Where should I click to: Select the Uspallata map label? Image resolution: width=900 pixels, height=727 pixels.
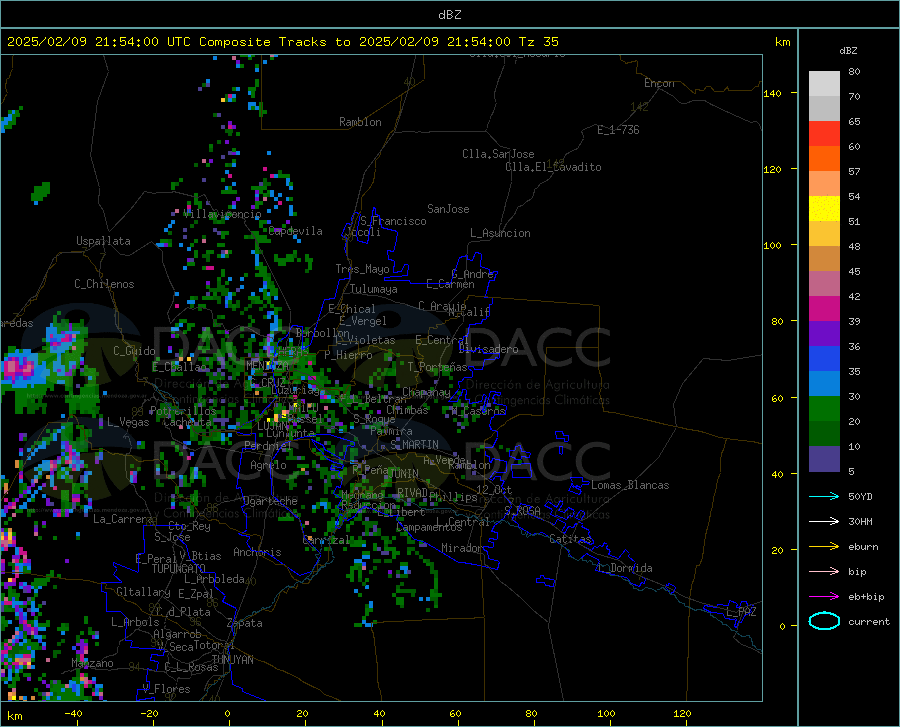pyautogui.click(x=103, y=241)
